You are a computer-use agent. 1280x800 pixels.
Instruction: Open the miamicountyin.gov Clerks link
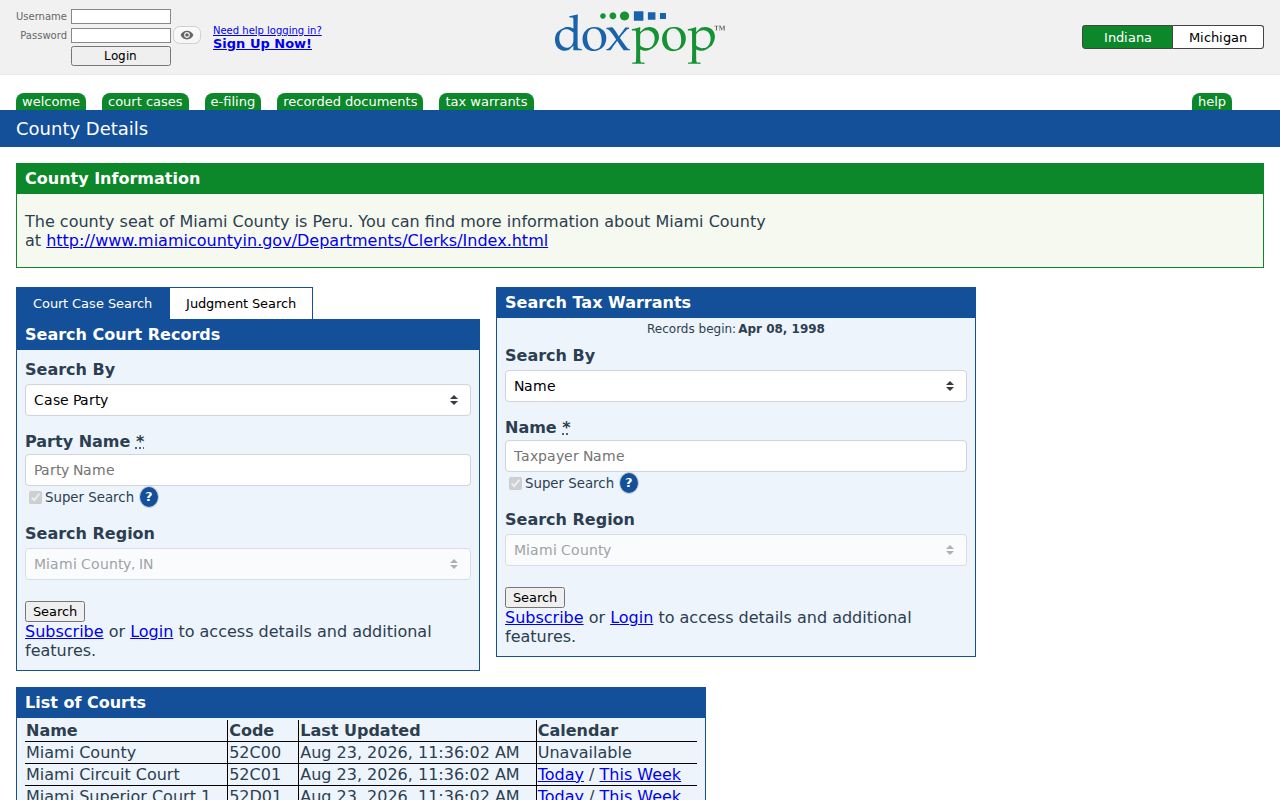click(297, 241)
